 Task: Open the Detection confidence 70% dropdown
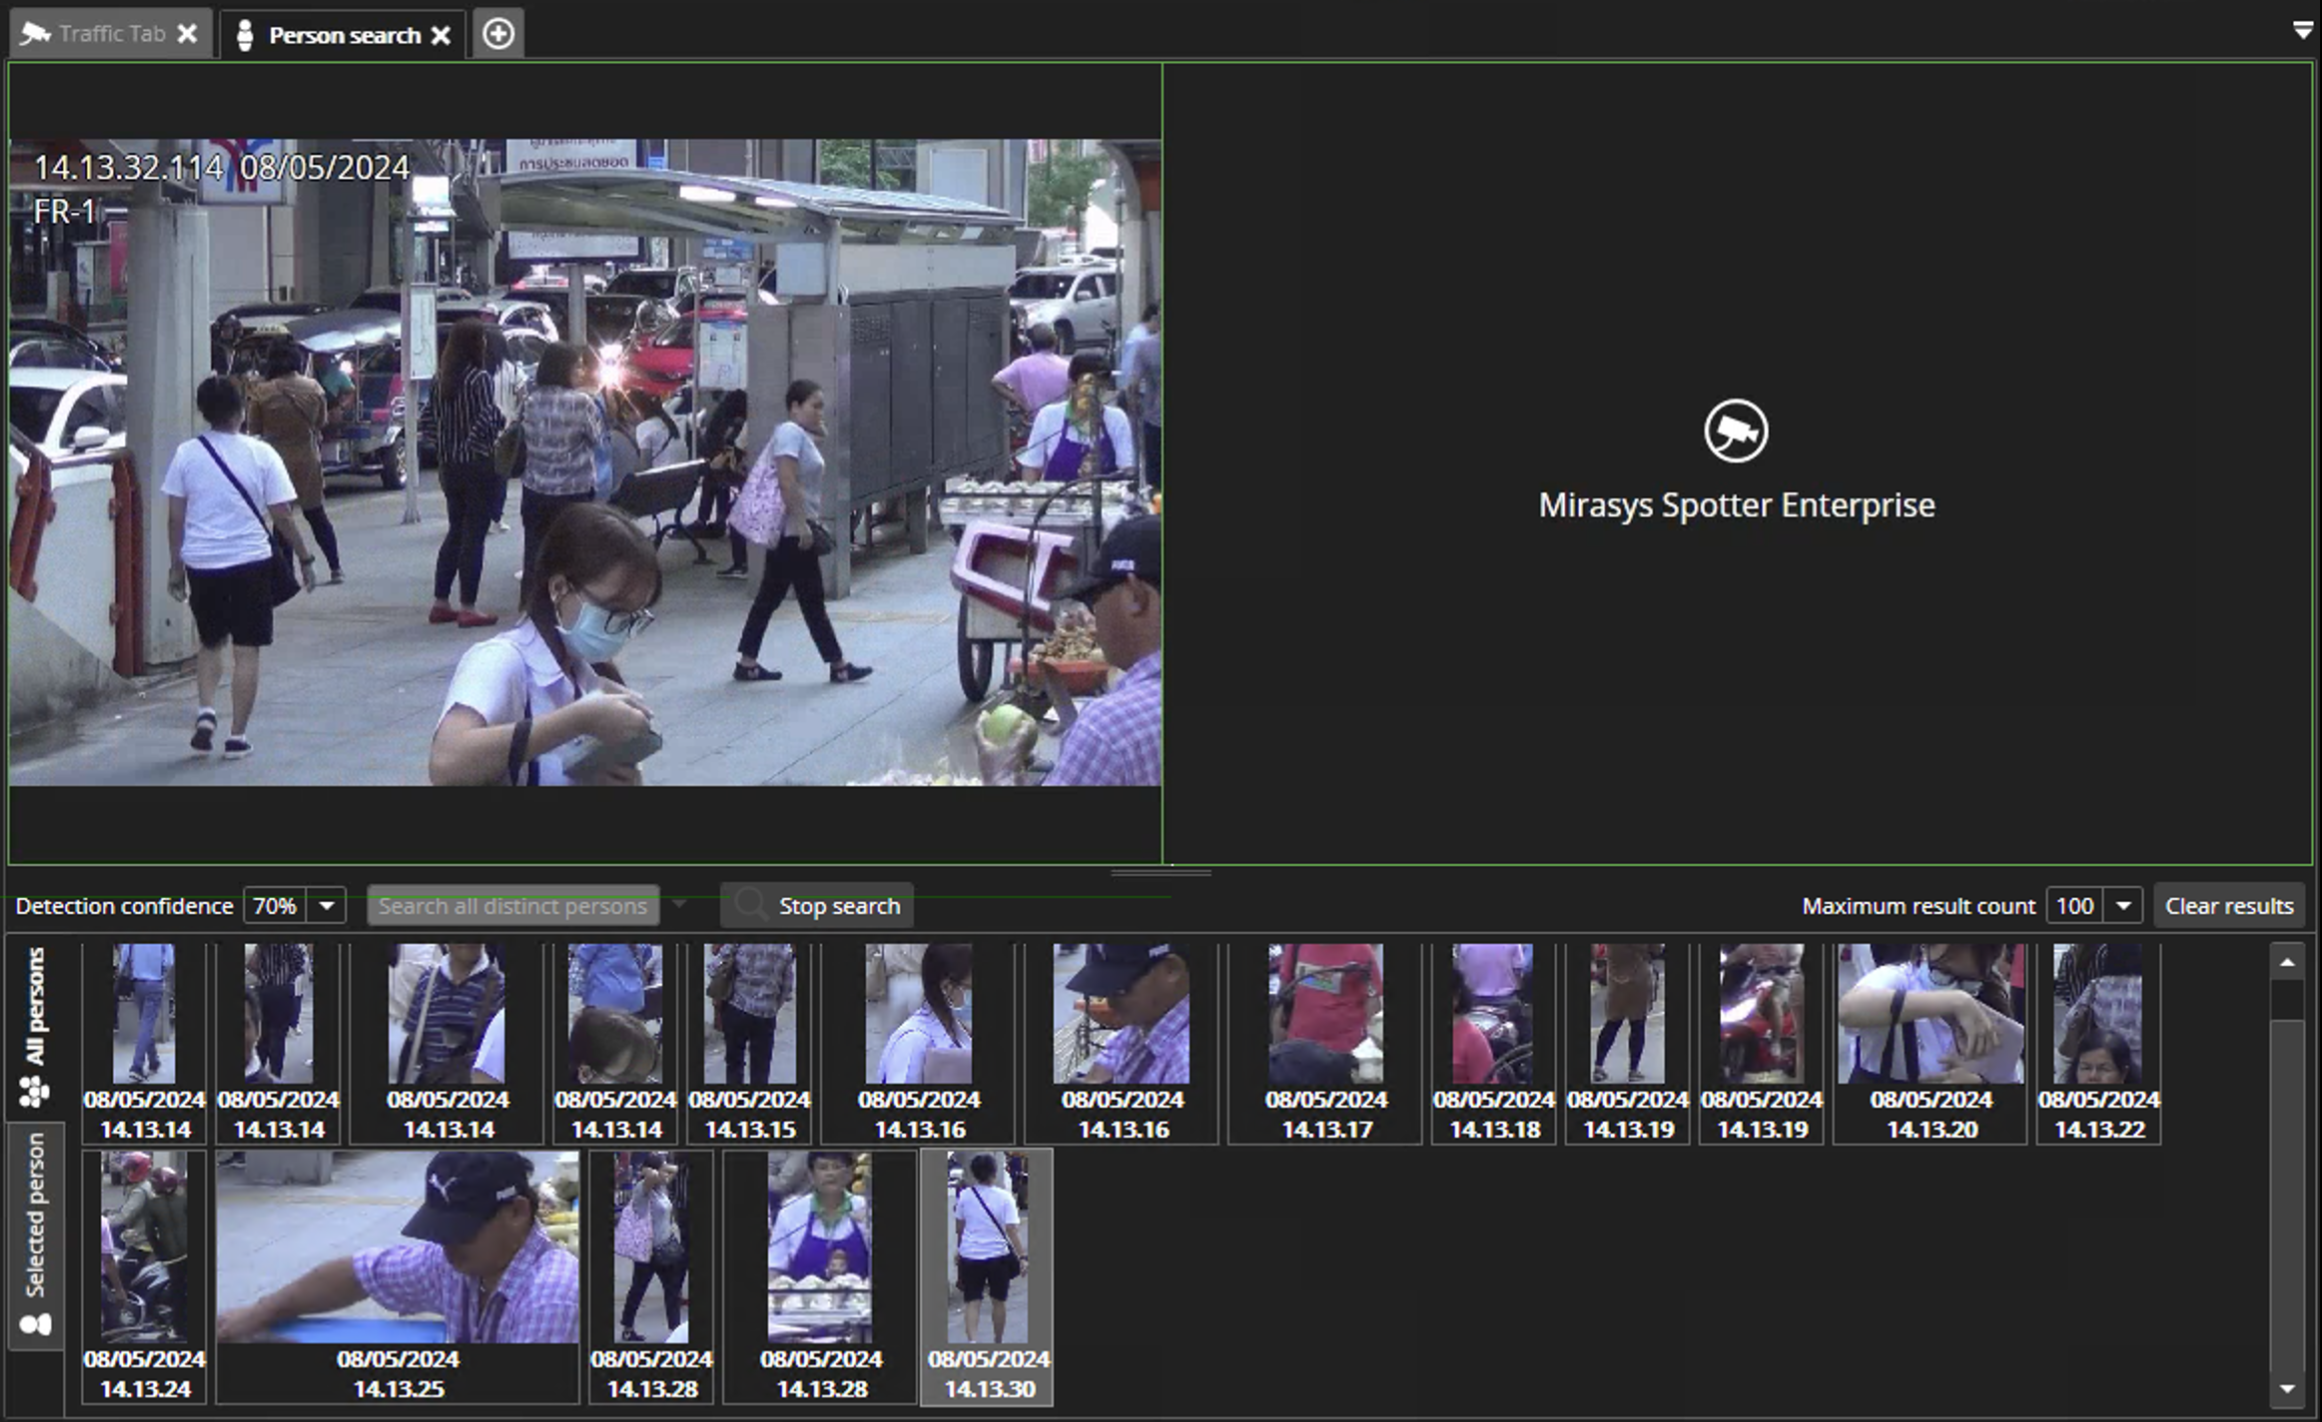tap(326, 906)
